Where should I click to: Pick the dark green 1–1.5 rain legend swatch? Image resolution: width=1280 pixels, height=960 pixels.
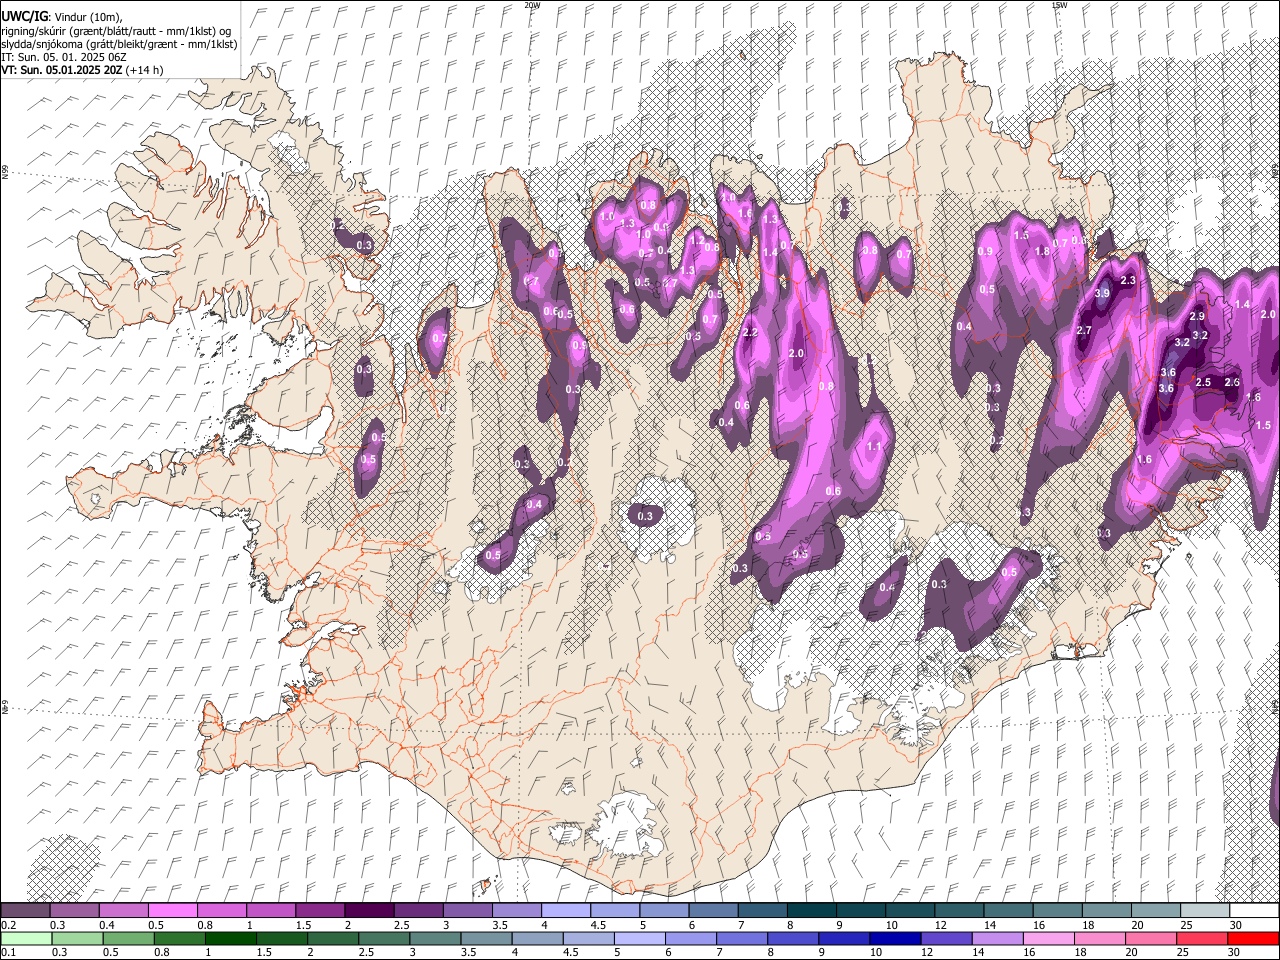(232, 938)
